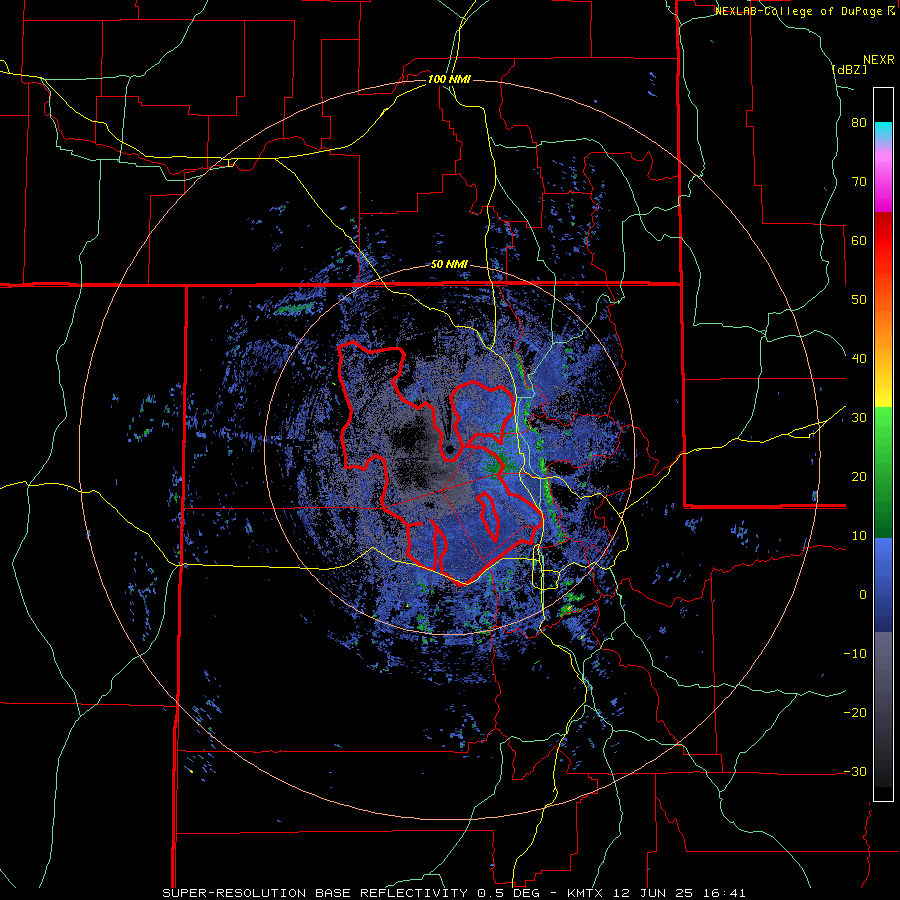Click the 30 value on the dBZ scale

point(859,417)
